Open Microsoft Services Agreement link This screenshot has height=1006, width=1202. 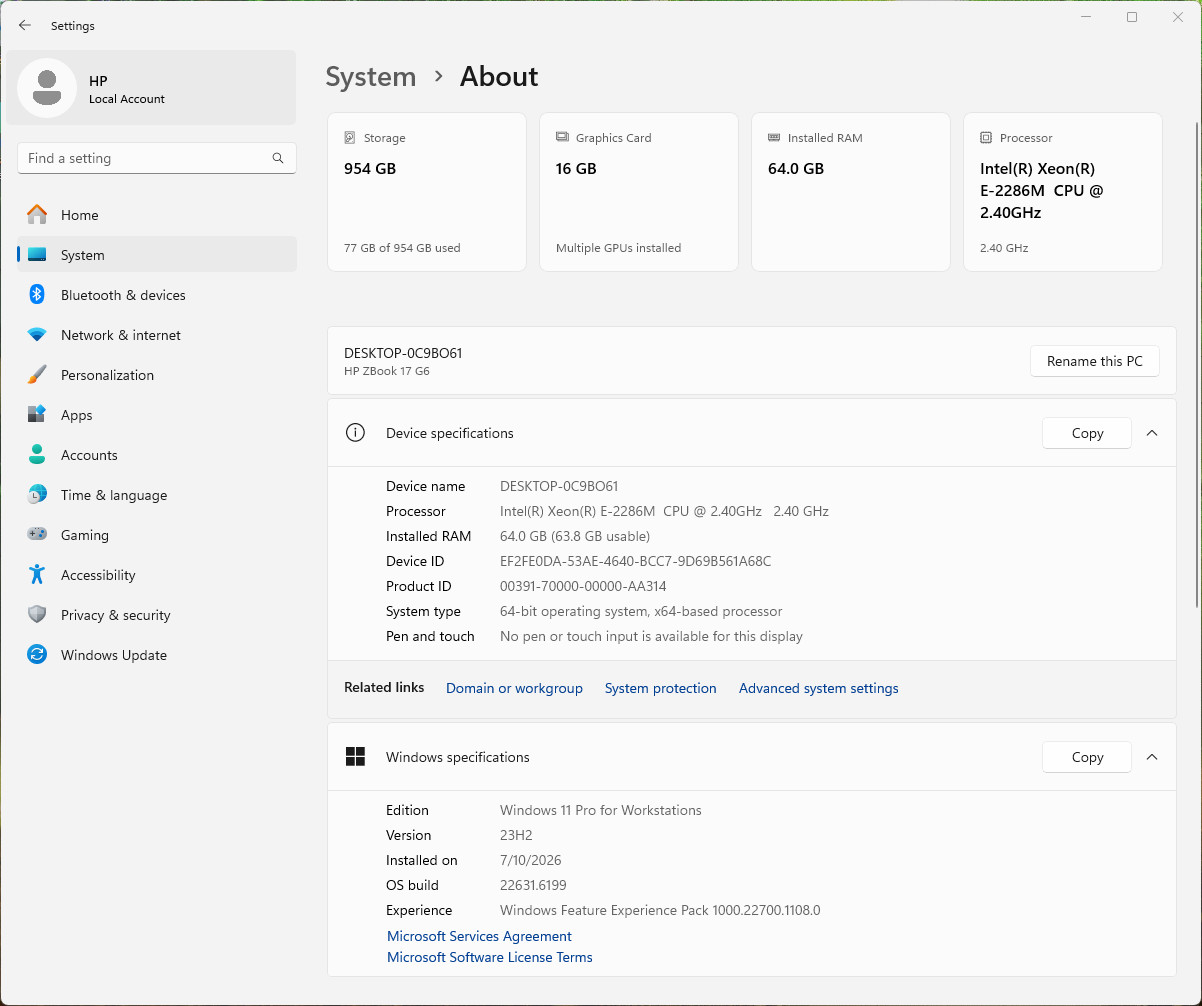[479, 936]
